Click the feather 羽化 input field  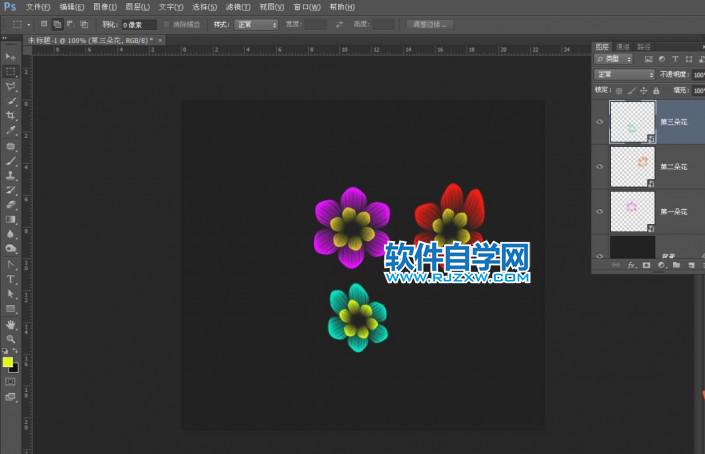click(139, 25)
